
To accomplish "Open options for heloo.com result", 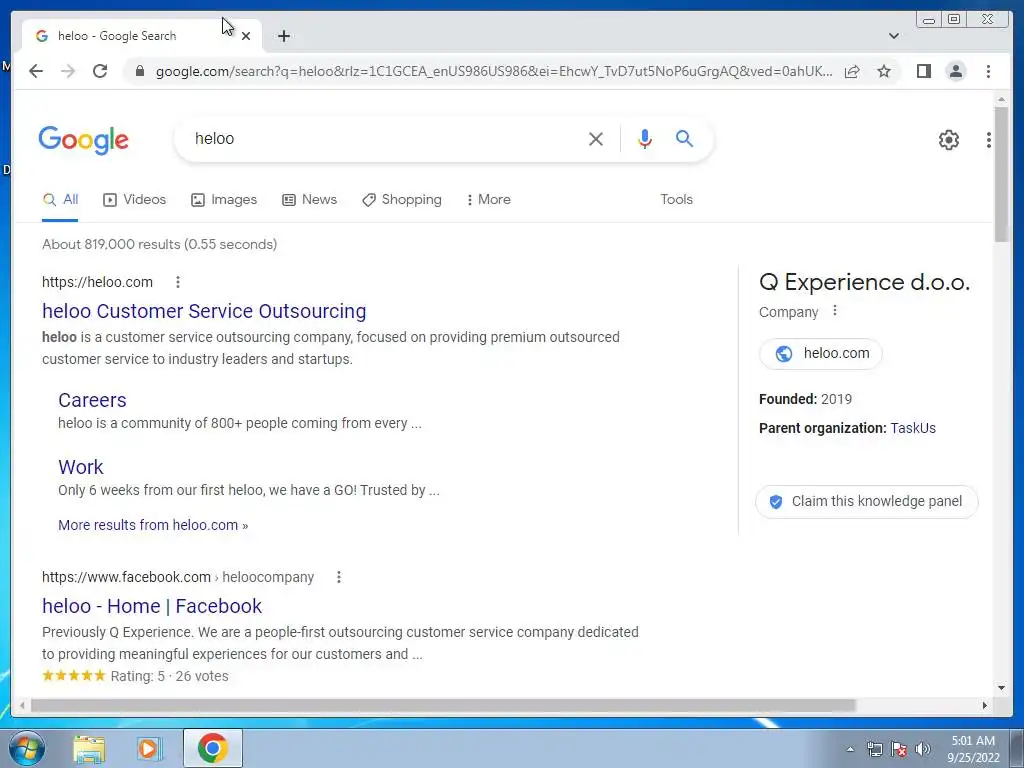I will (x=178, y=282).
